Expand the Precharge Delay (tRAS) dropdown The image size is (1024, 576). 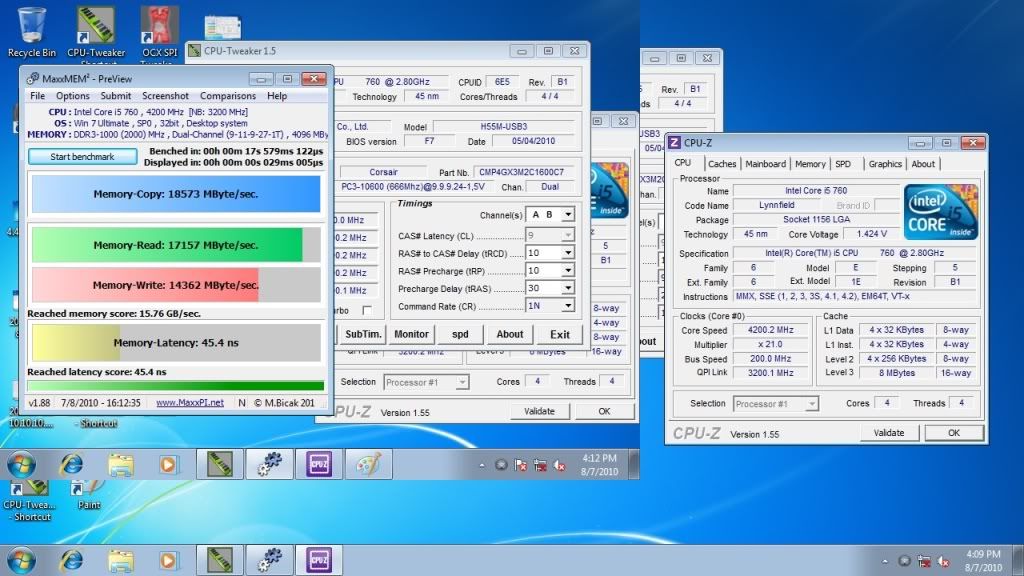[568, 289]
